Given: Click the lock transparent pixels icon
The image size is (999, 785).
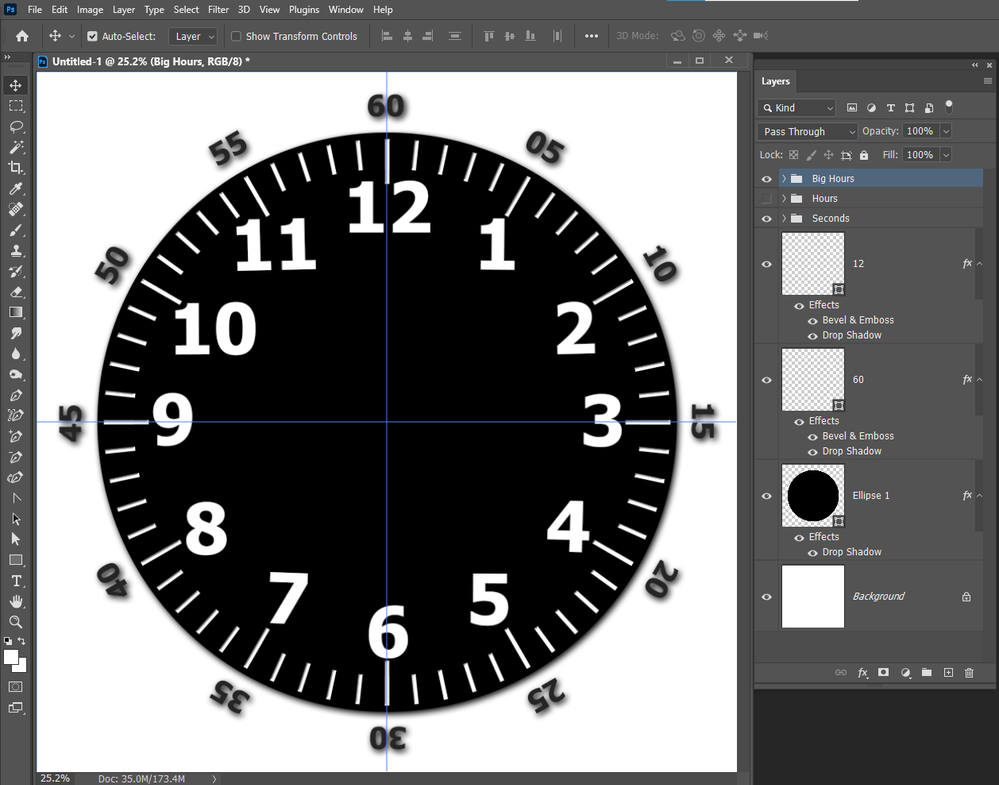Looking at the screenshot, I should (793, 154).
